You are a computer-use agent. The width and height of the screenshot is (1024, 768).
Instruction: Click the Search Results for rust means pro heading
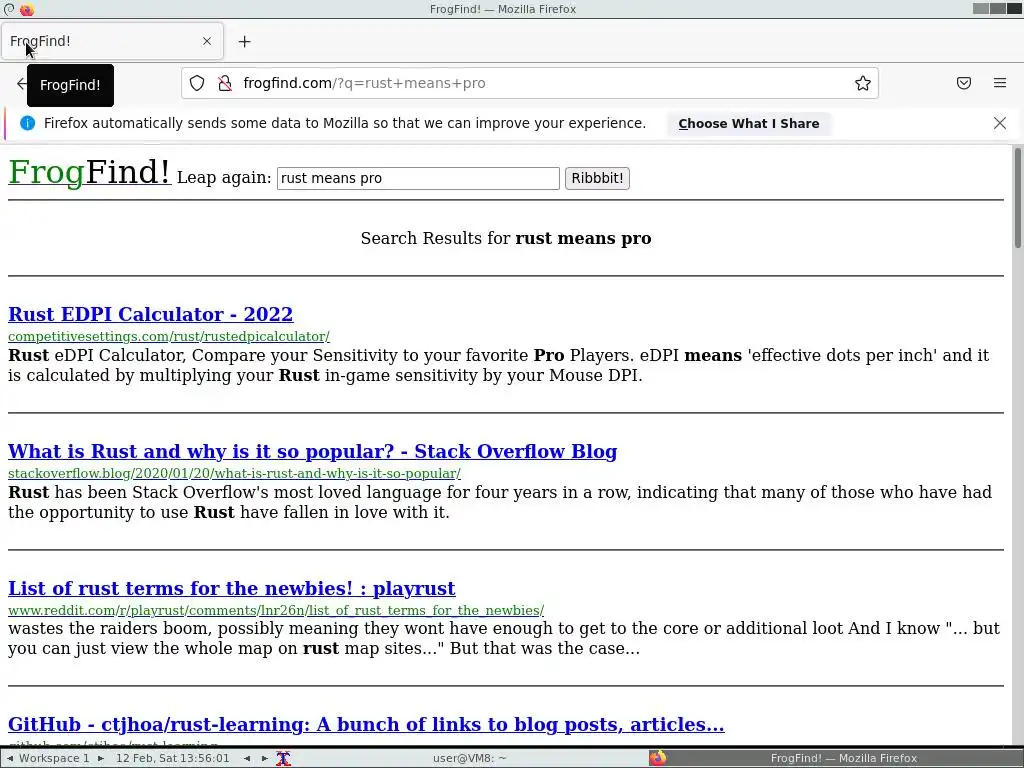[506, 238]
